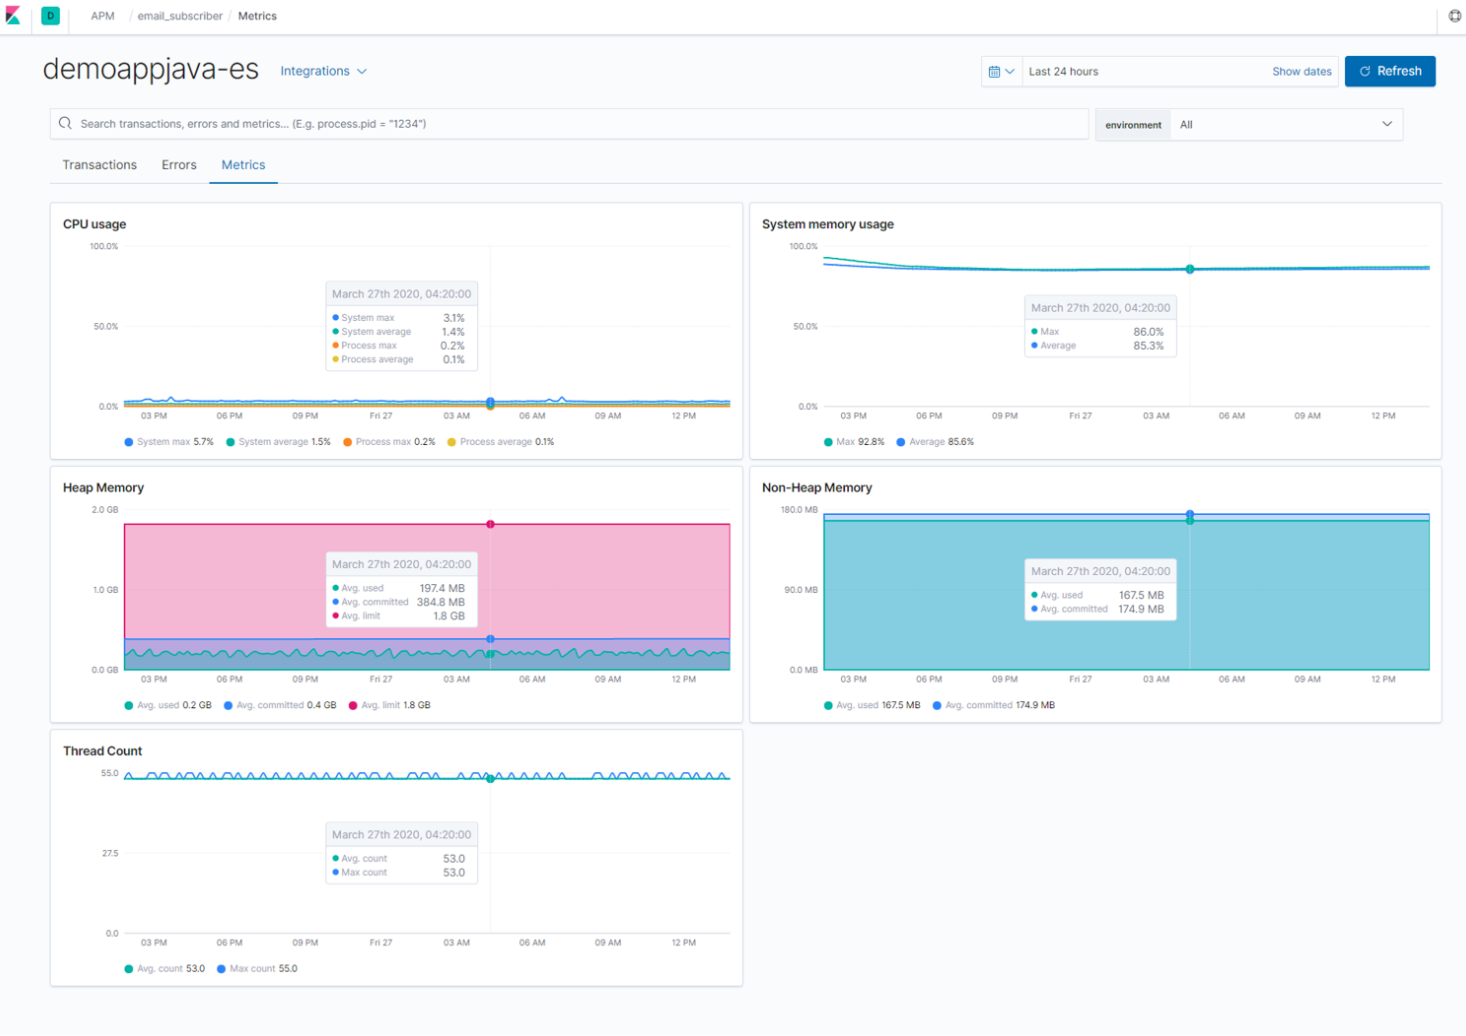1466x1036 pixels.
Task: Open the environment All dropdown
Action: [x=1286, y=125]
